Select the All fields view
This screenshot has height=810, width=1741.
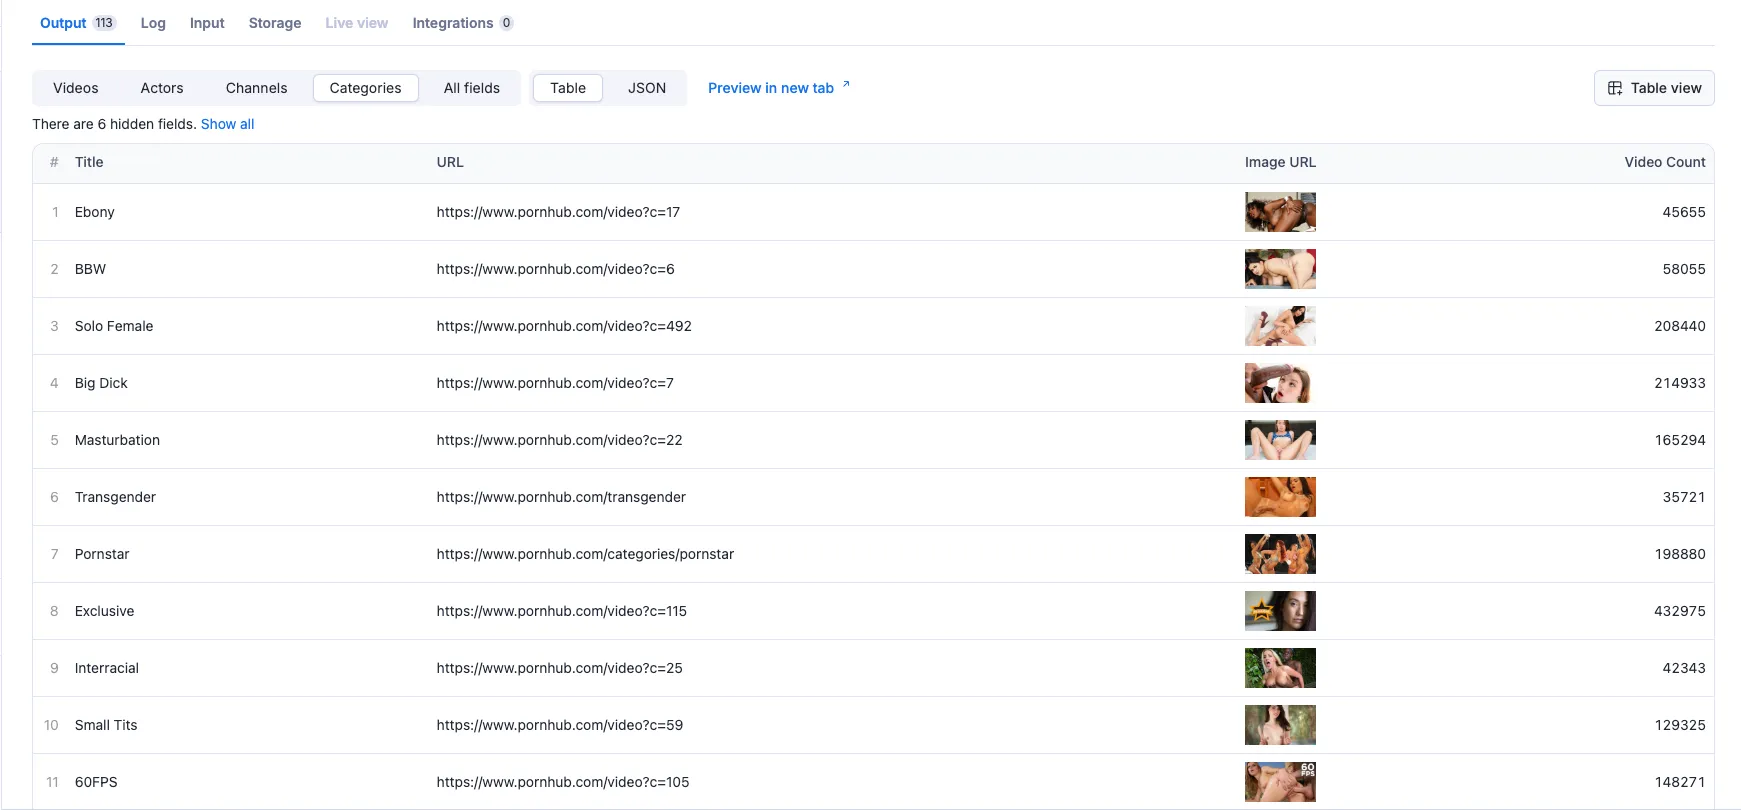click(472, 88)
